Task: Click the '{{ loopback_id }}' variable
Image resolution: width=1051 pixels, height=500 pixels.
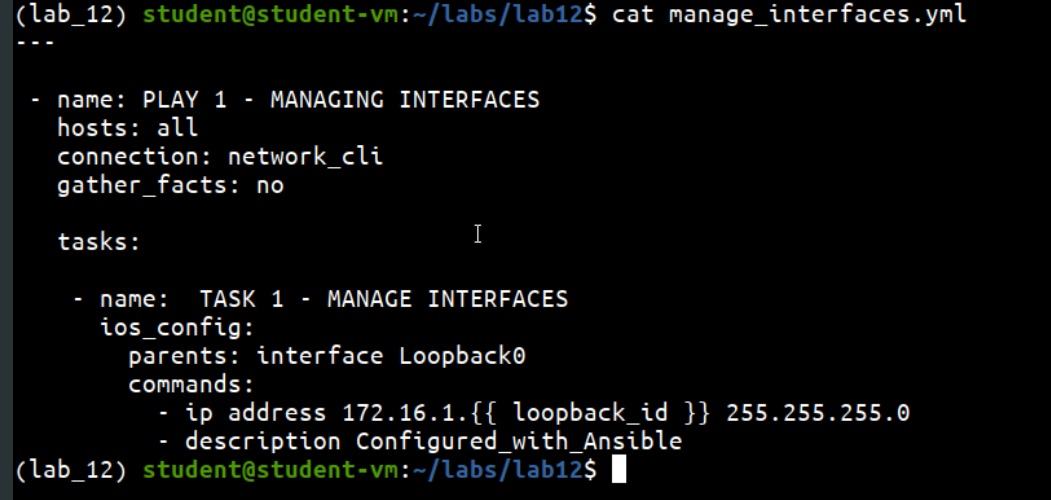Action: pos(591,413)
